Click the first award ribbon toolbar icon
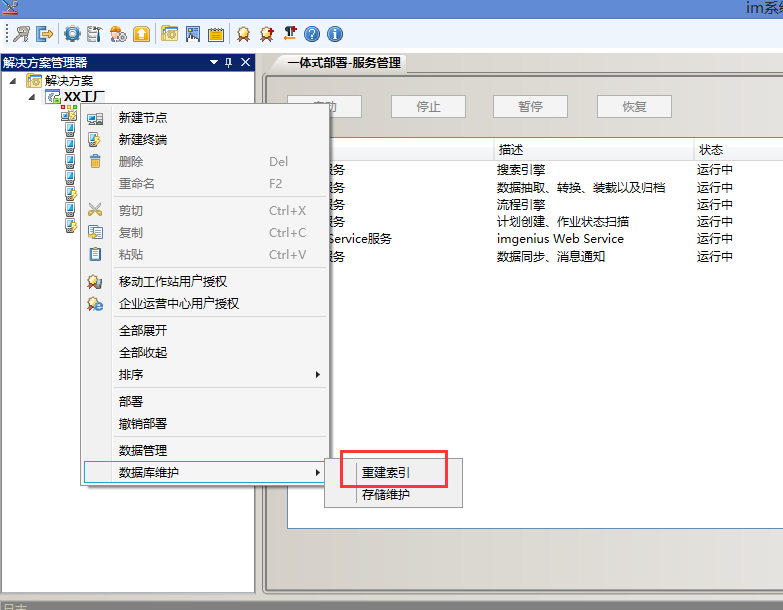The image size is (783, 610). 243,34
